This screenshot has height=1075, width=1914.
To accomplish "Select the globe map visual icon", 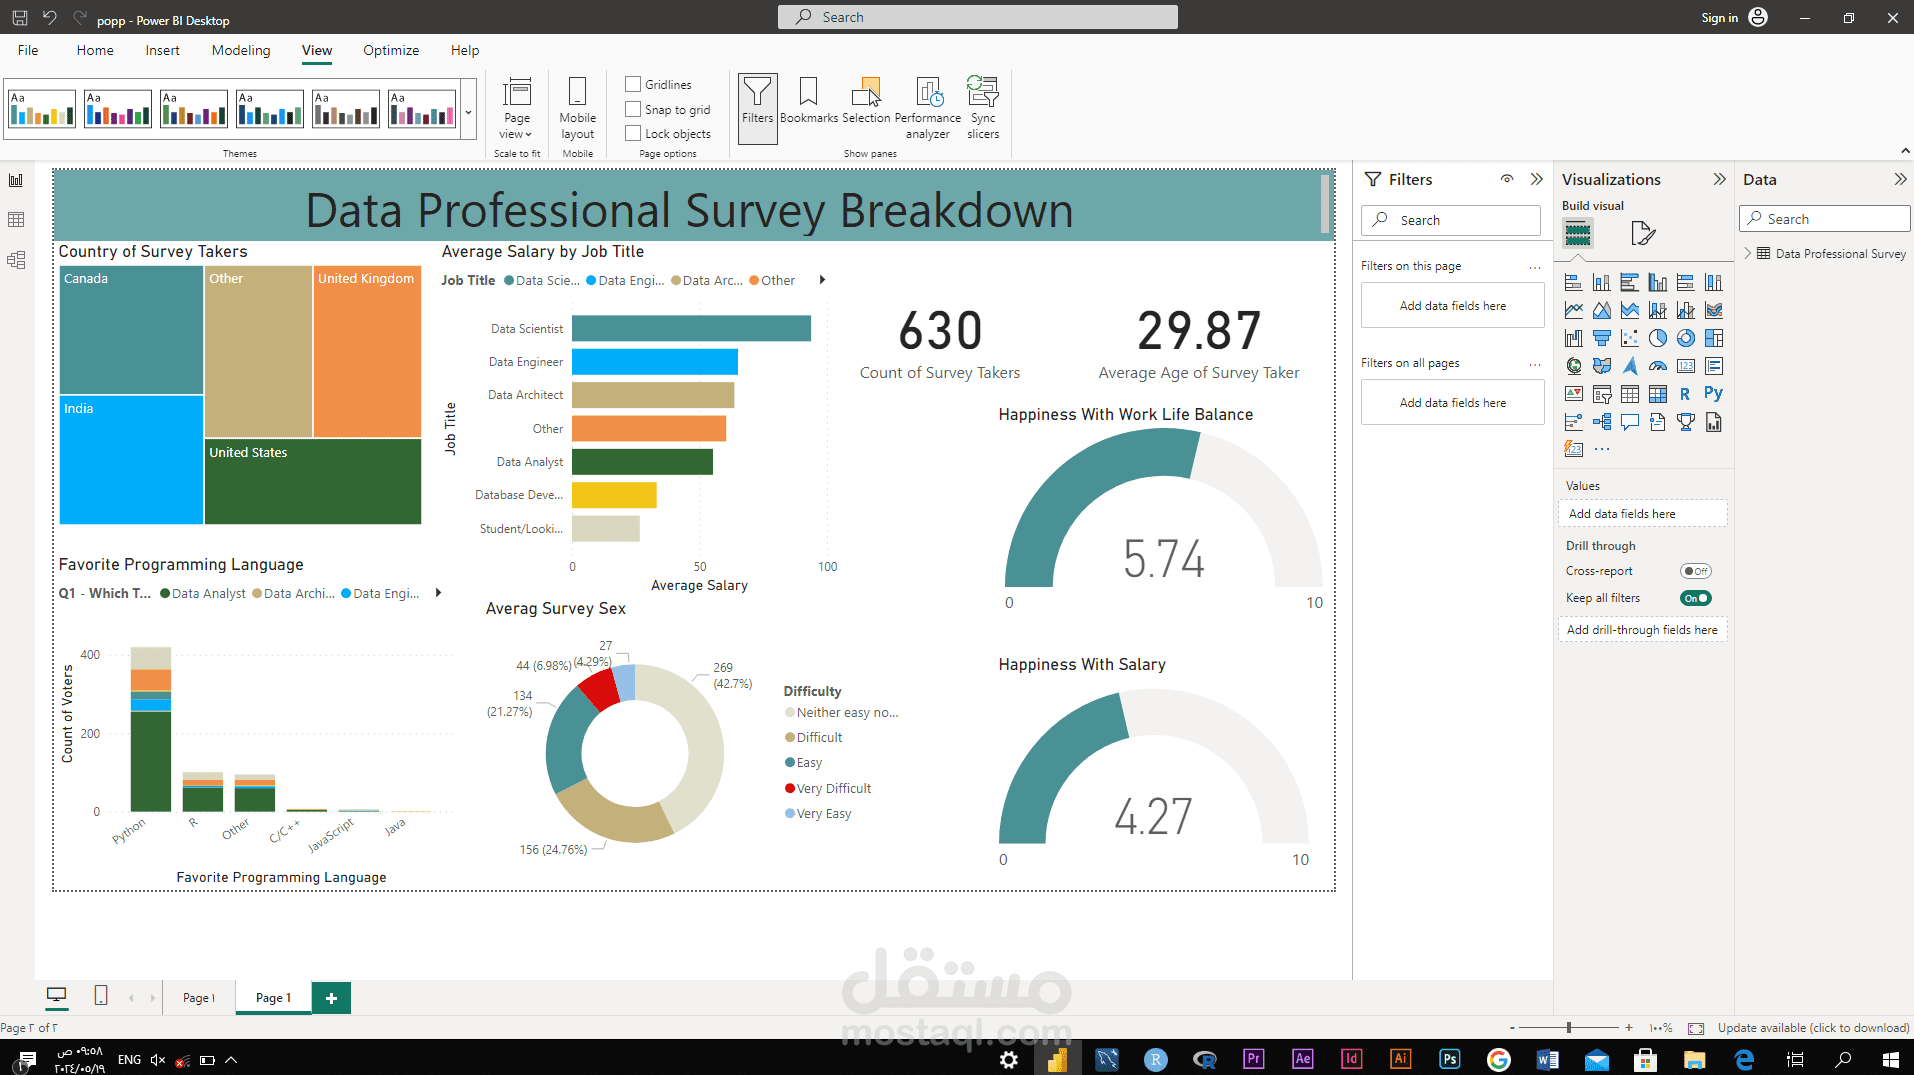I will point(1573,367).
